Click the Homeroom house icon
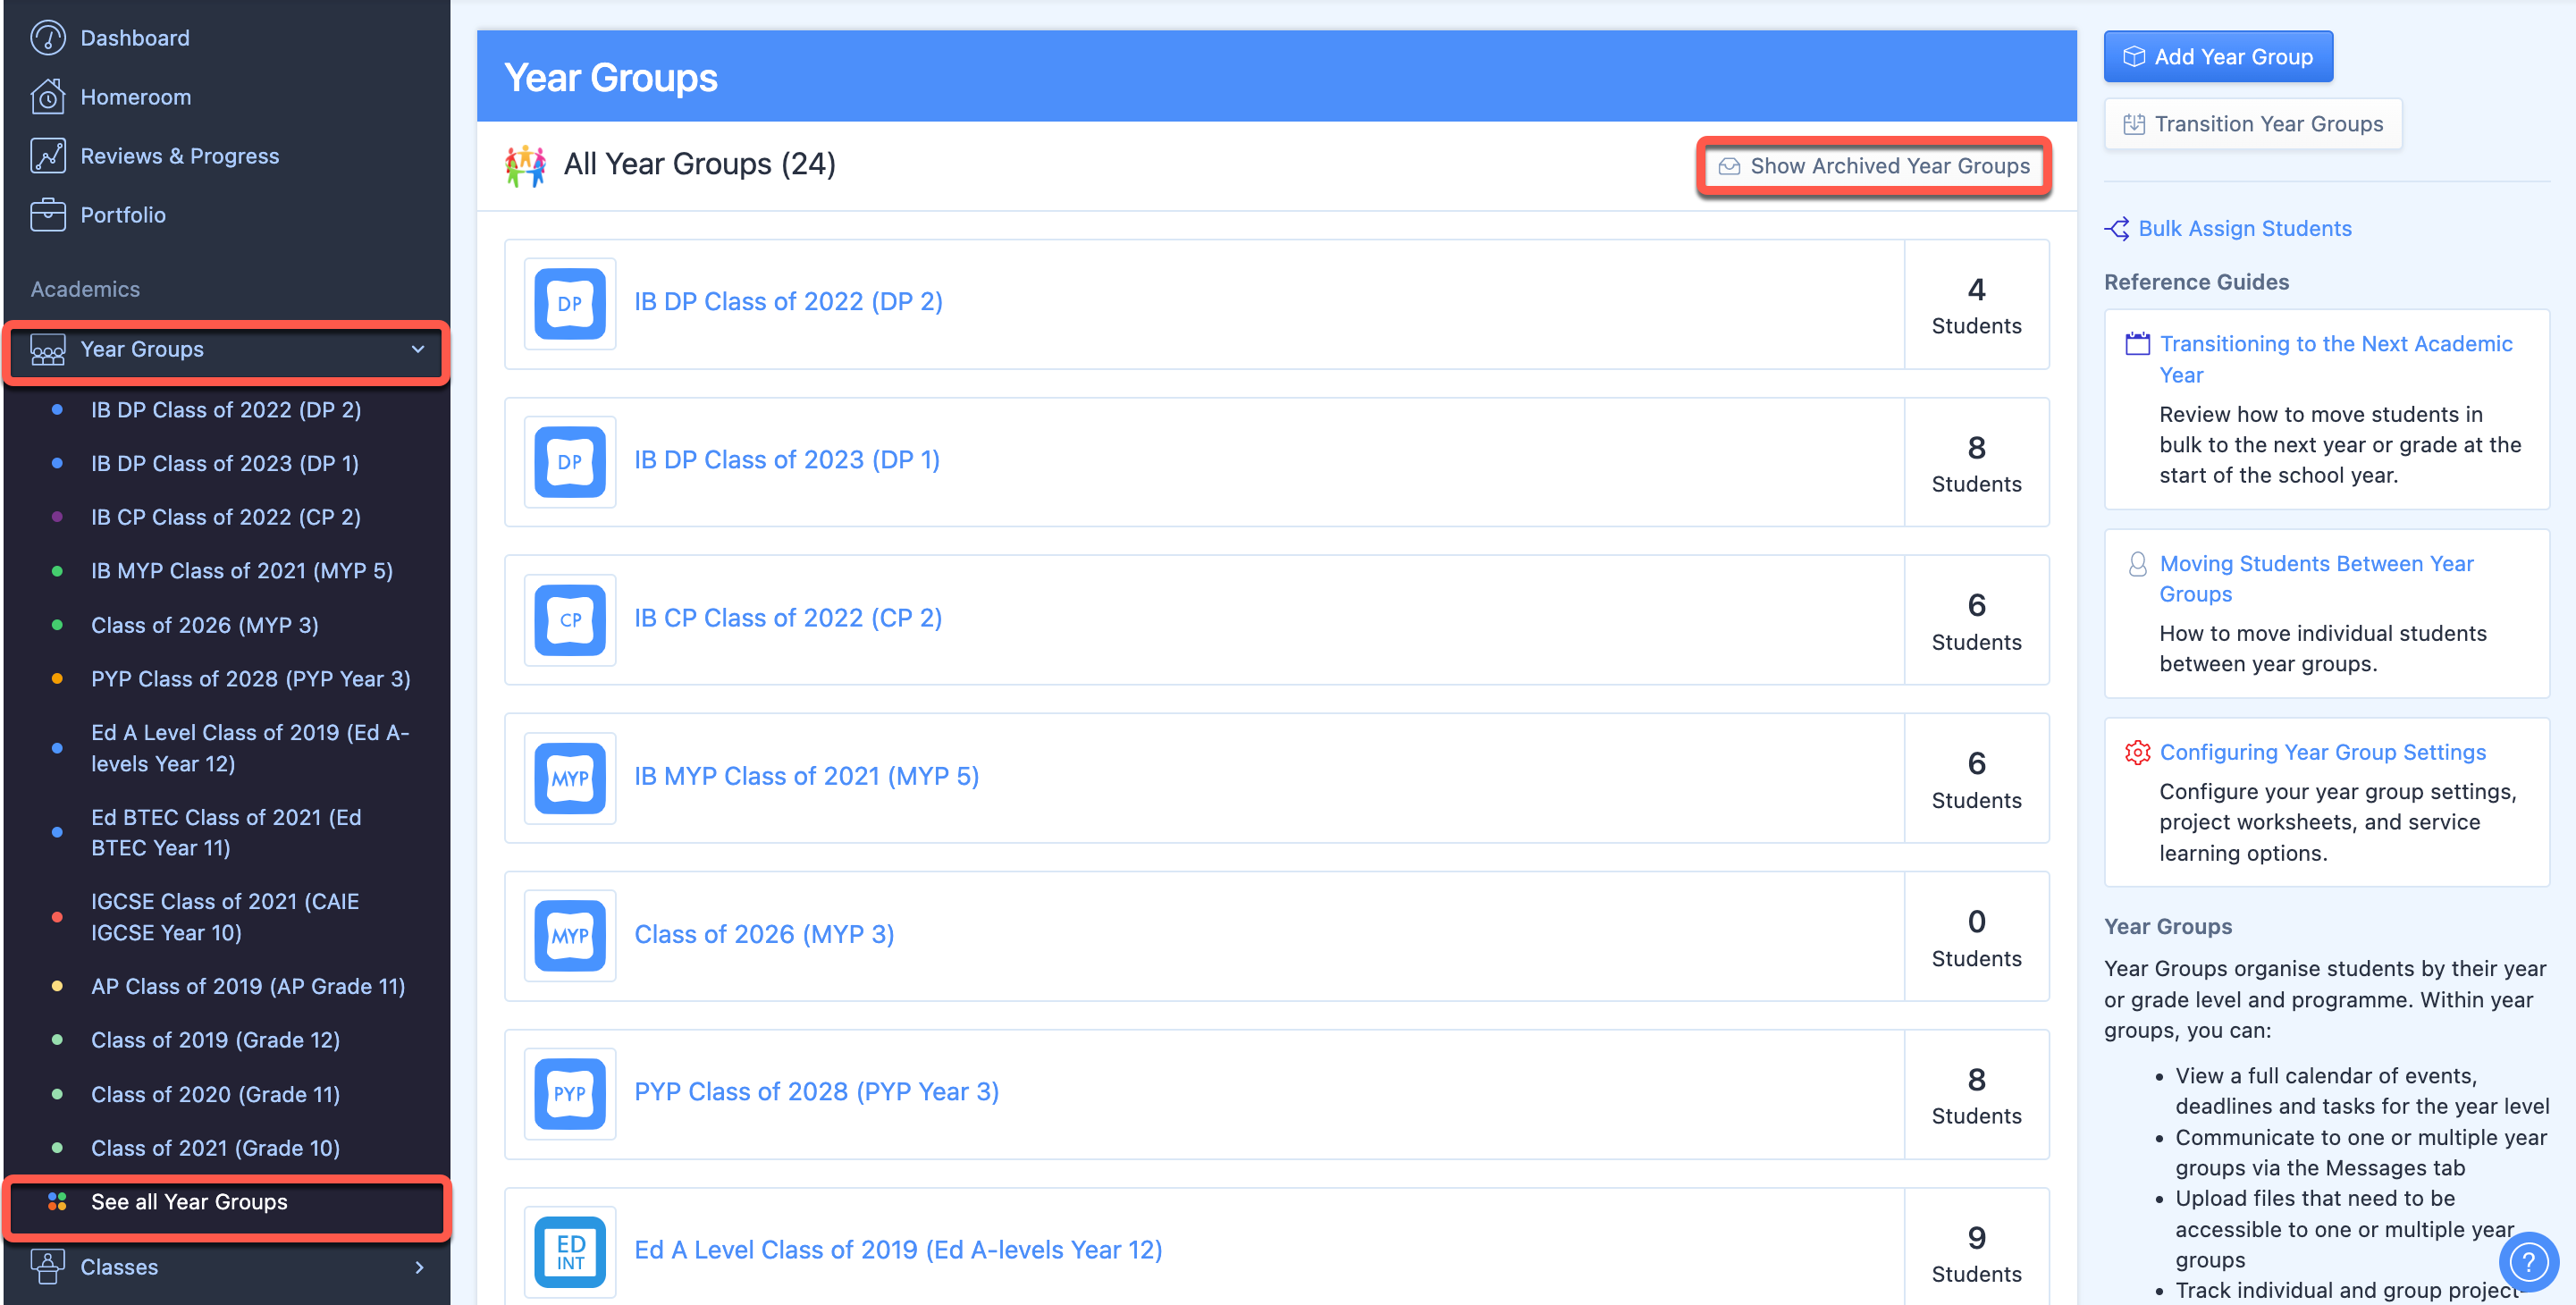The image size is (2576, 1305). (x=48, y=97)
